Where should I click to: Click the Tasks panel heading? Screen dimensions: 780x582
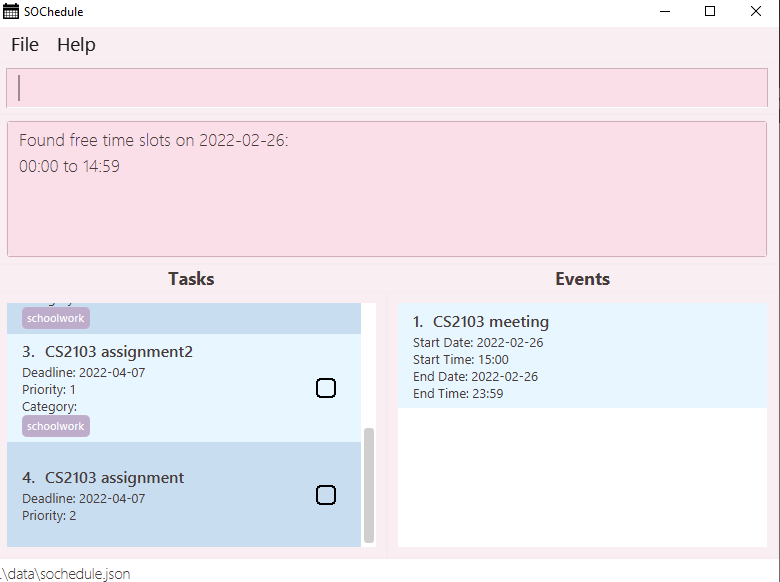click(191, 279)
